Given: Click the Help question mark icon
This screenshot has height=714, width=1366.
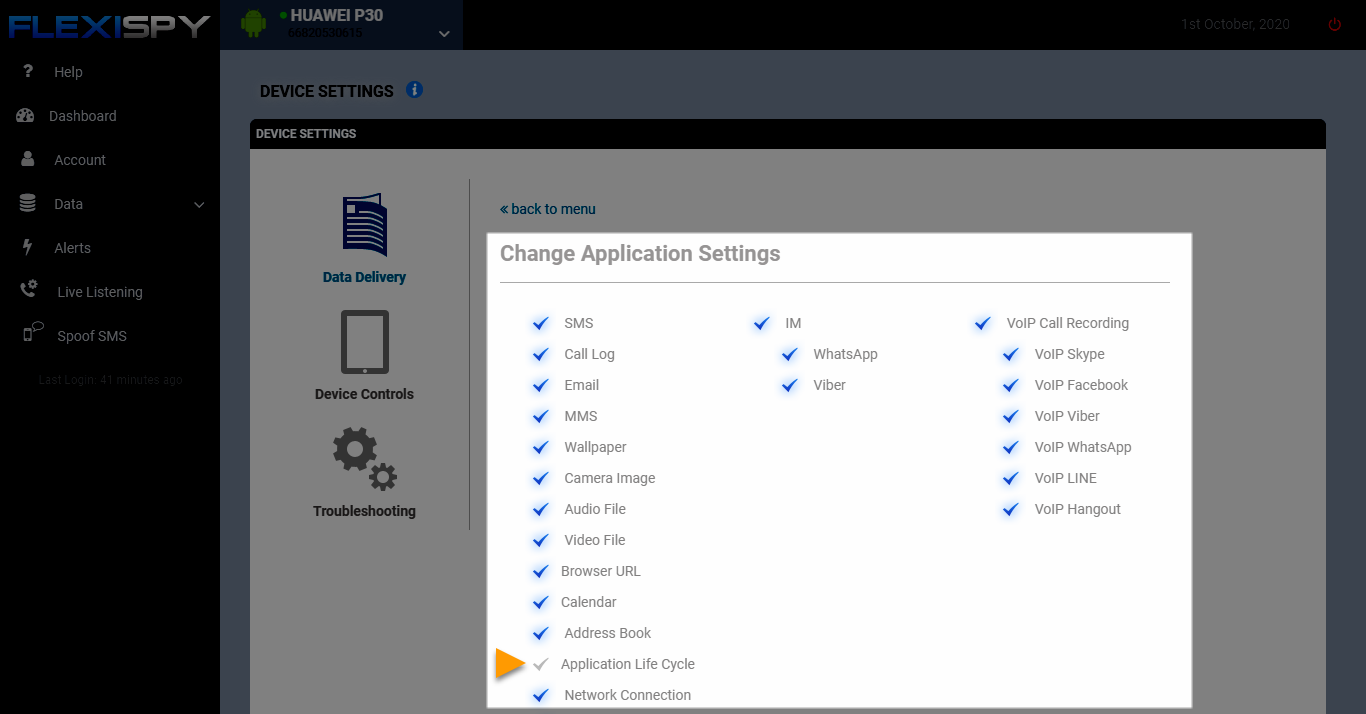Looking at the screenshot, I should click(28, 71).
